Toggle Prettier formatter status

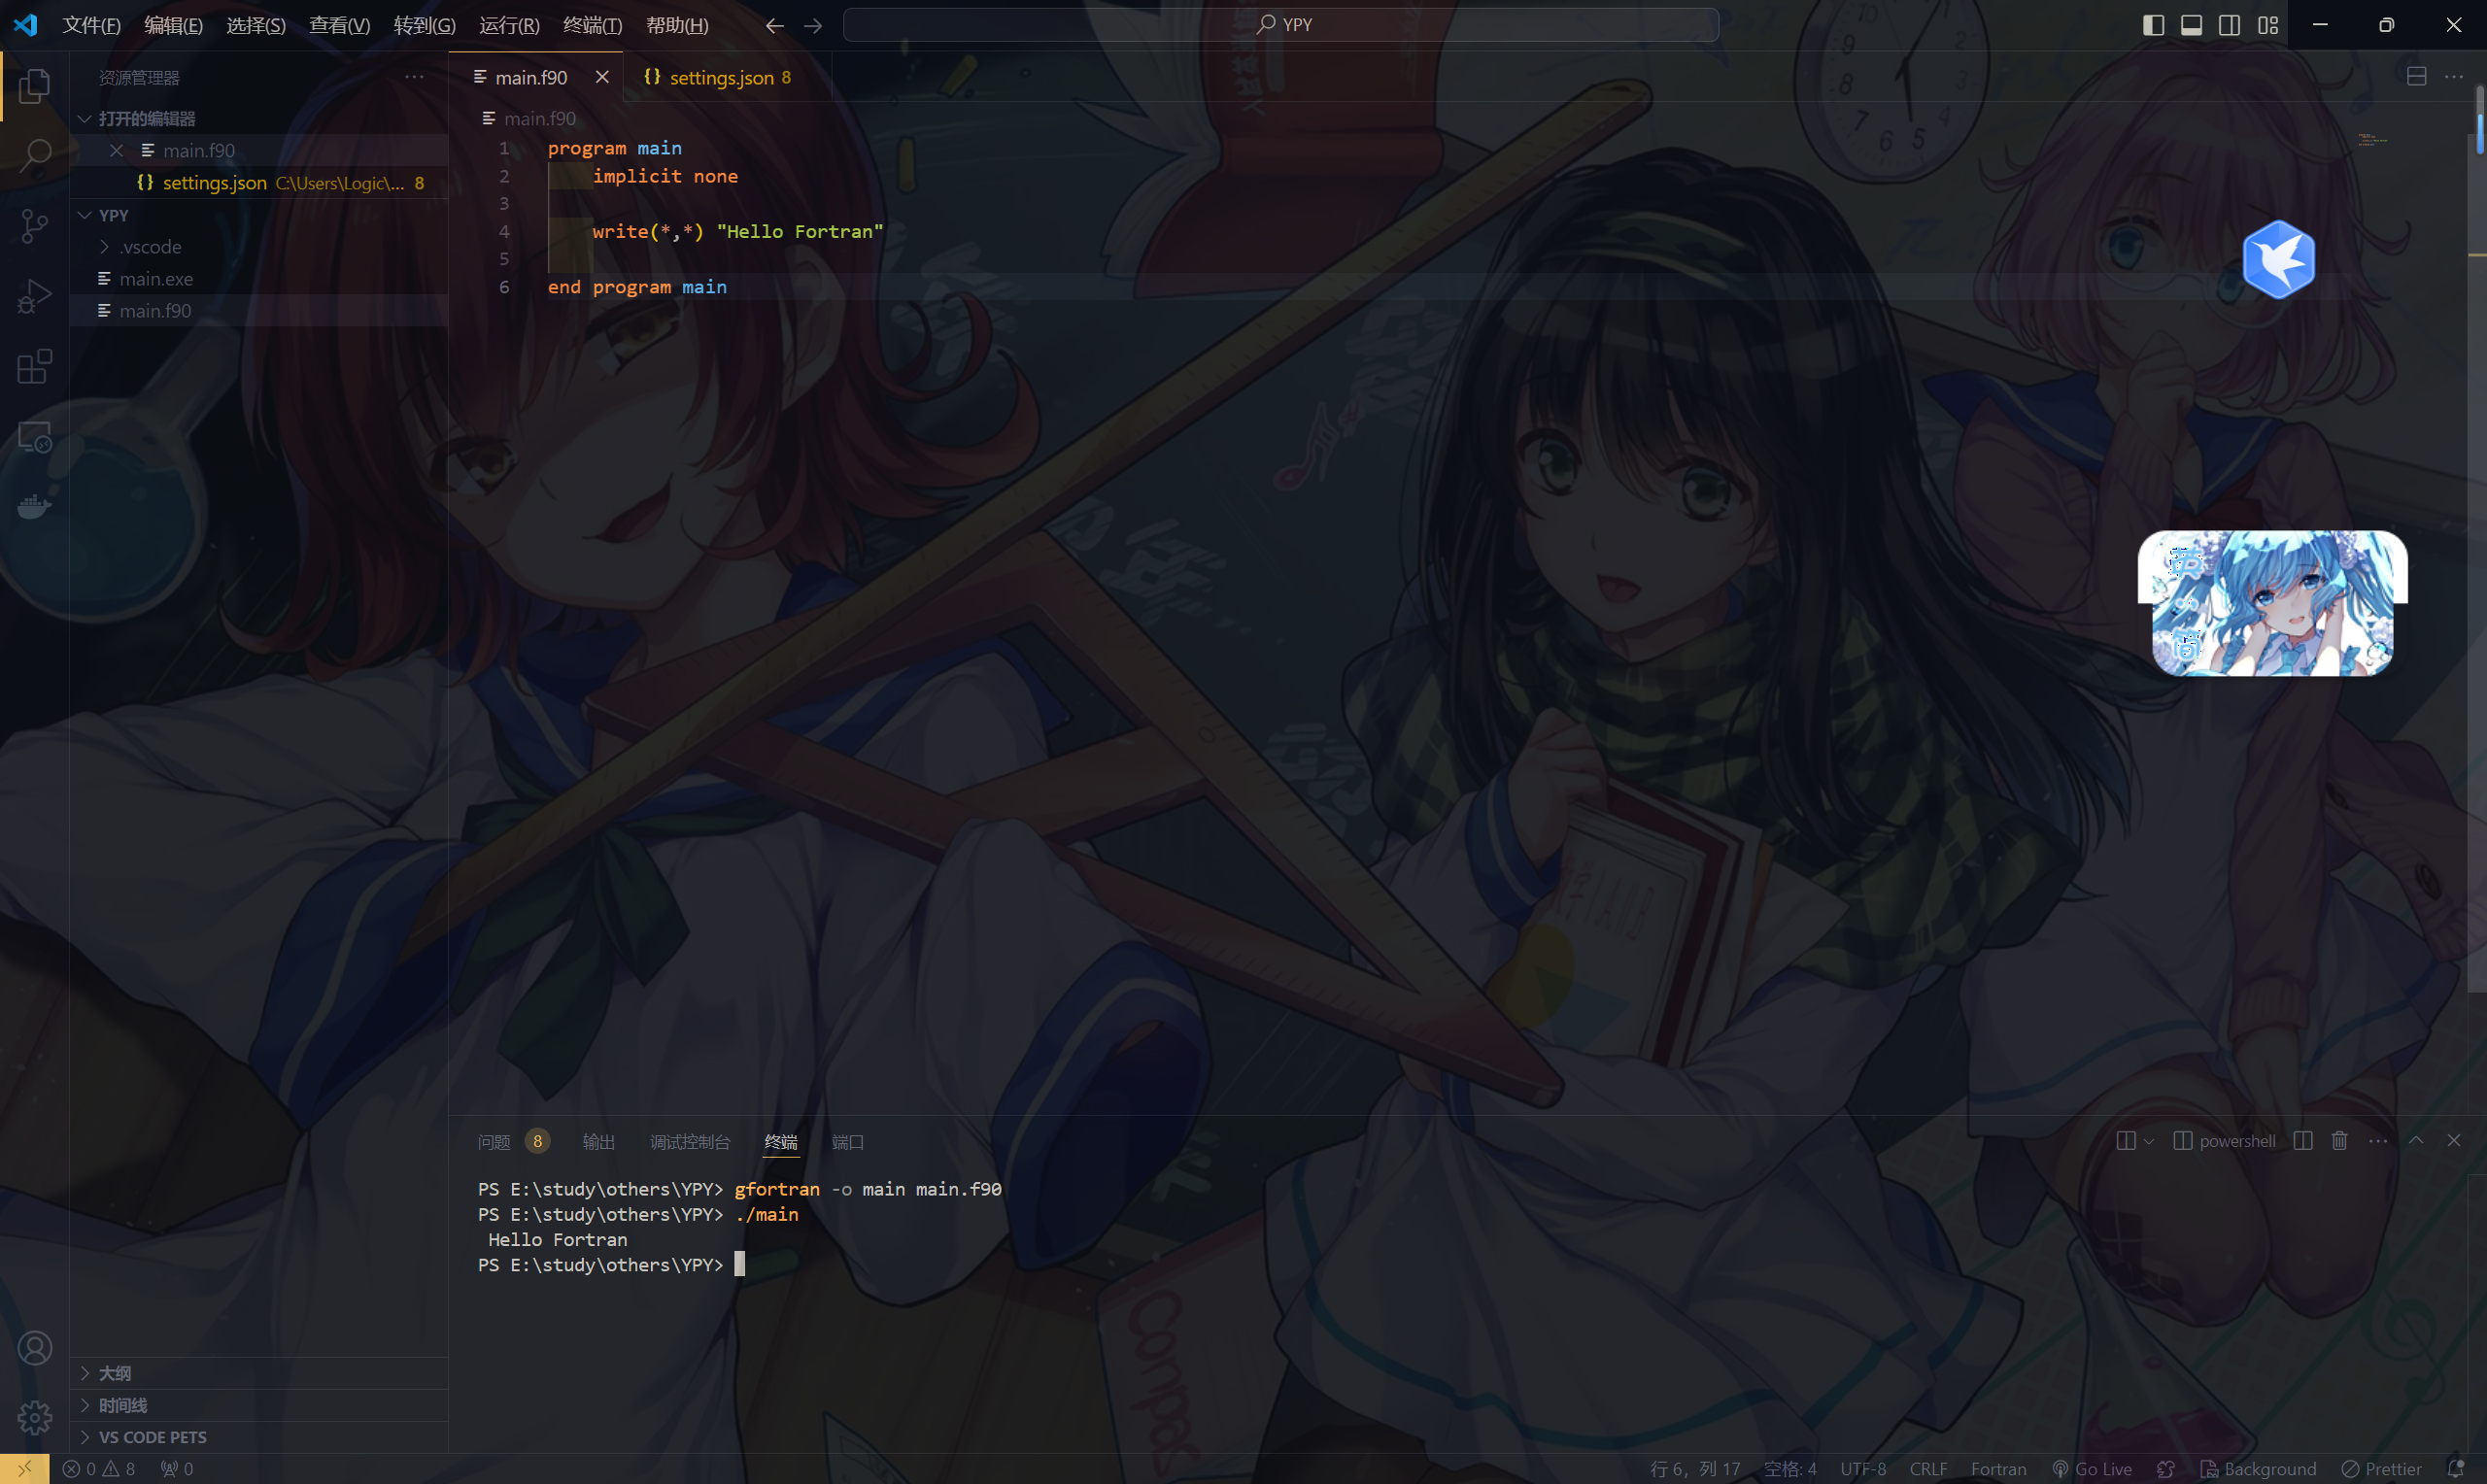[x=2382, y=1468]
